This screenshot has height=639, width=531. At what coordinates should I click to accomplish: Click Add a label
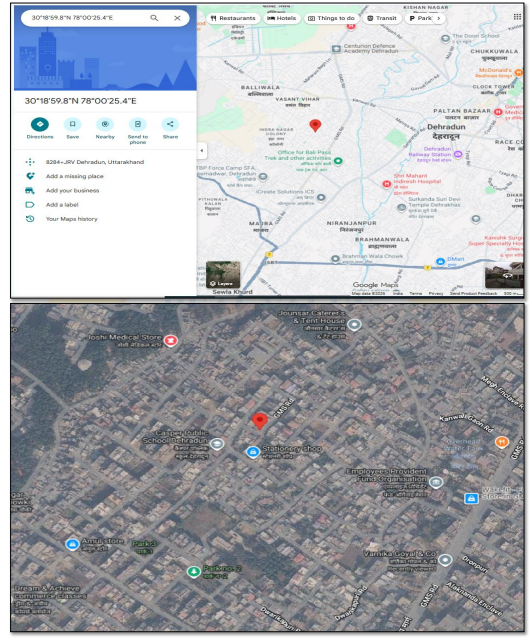click(62, 205)
